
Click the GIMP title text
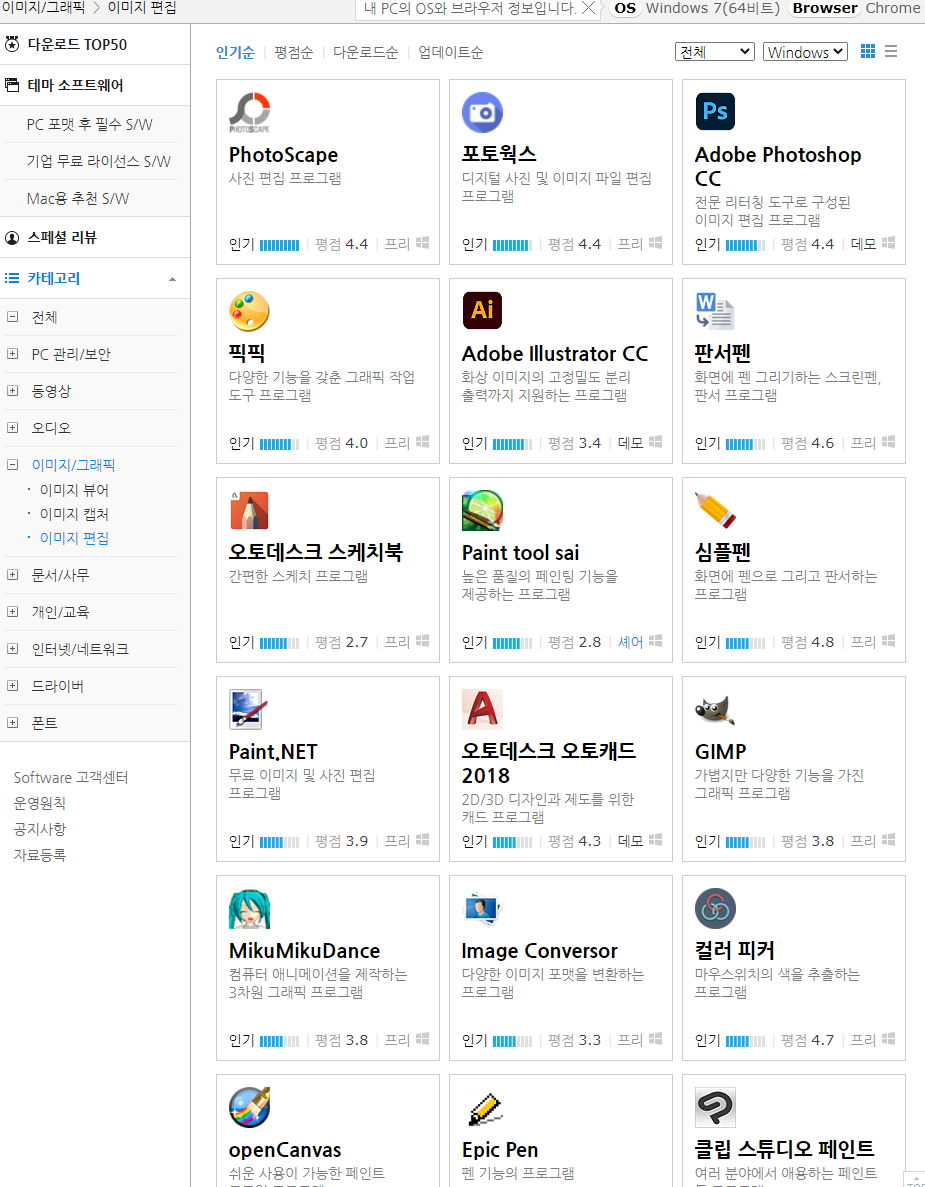pos(721,752)
